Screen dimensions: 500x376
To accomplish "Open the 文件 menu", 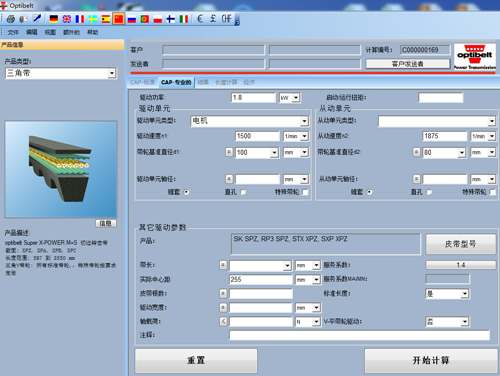I will coord(13,32).
